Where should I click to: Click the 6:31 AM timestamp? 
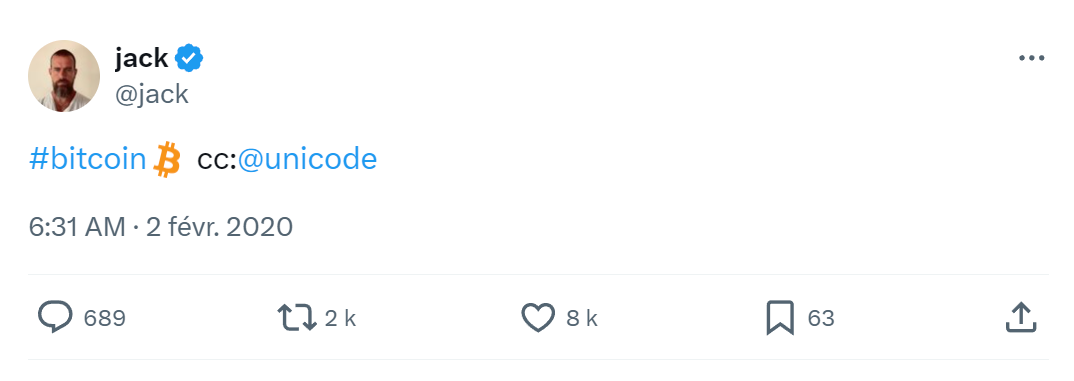tap(77, 227)
